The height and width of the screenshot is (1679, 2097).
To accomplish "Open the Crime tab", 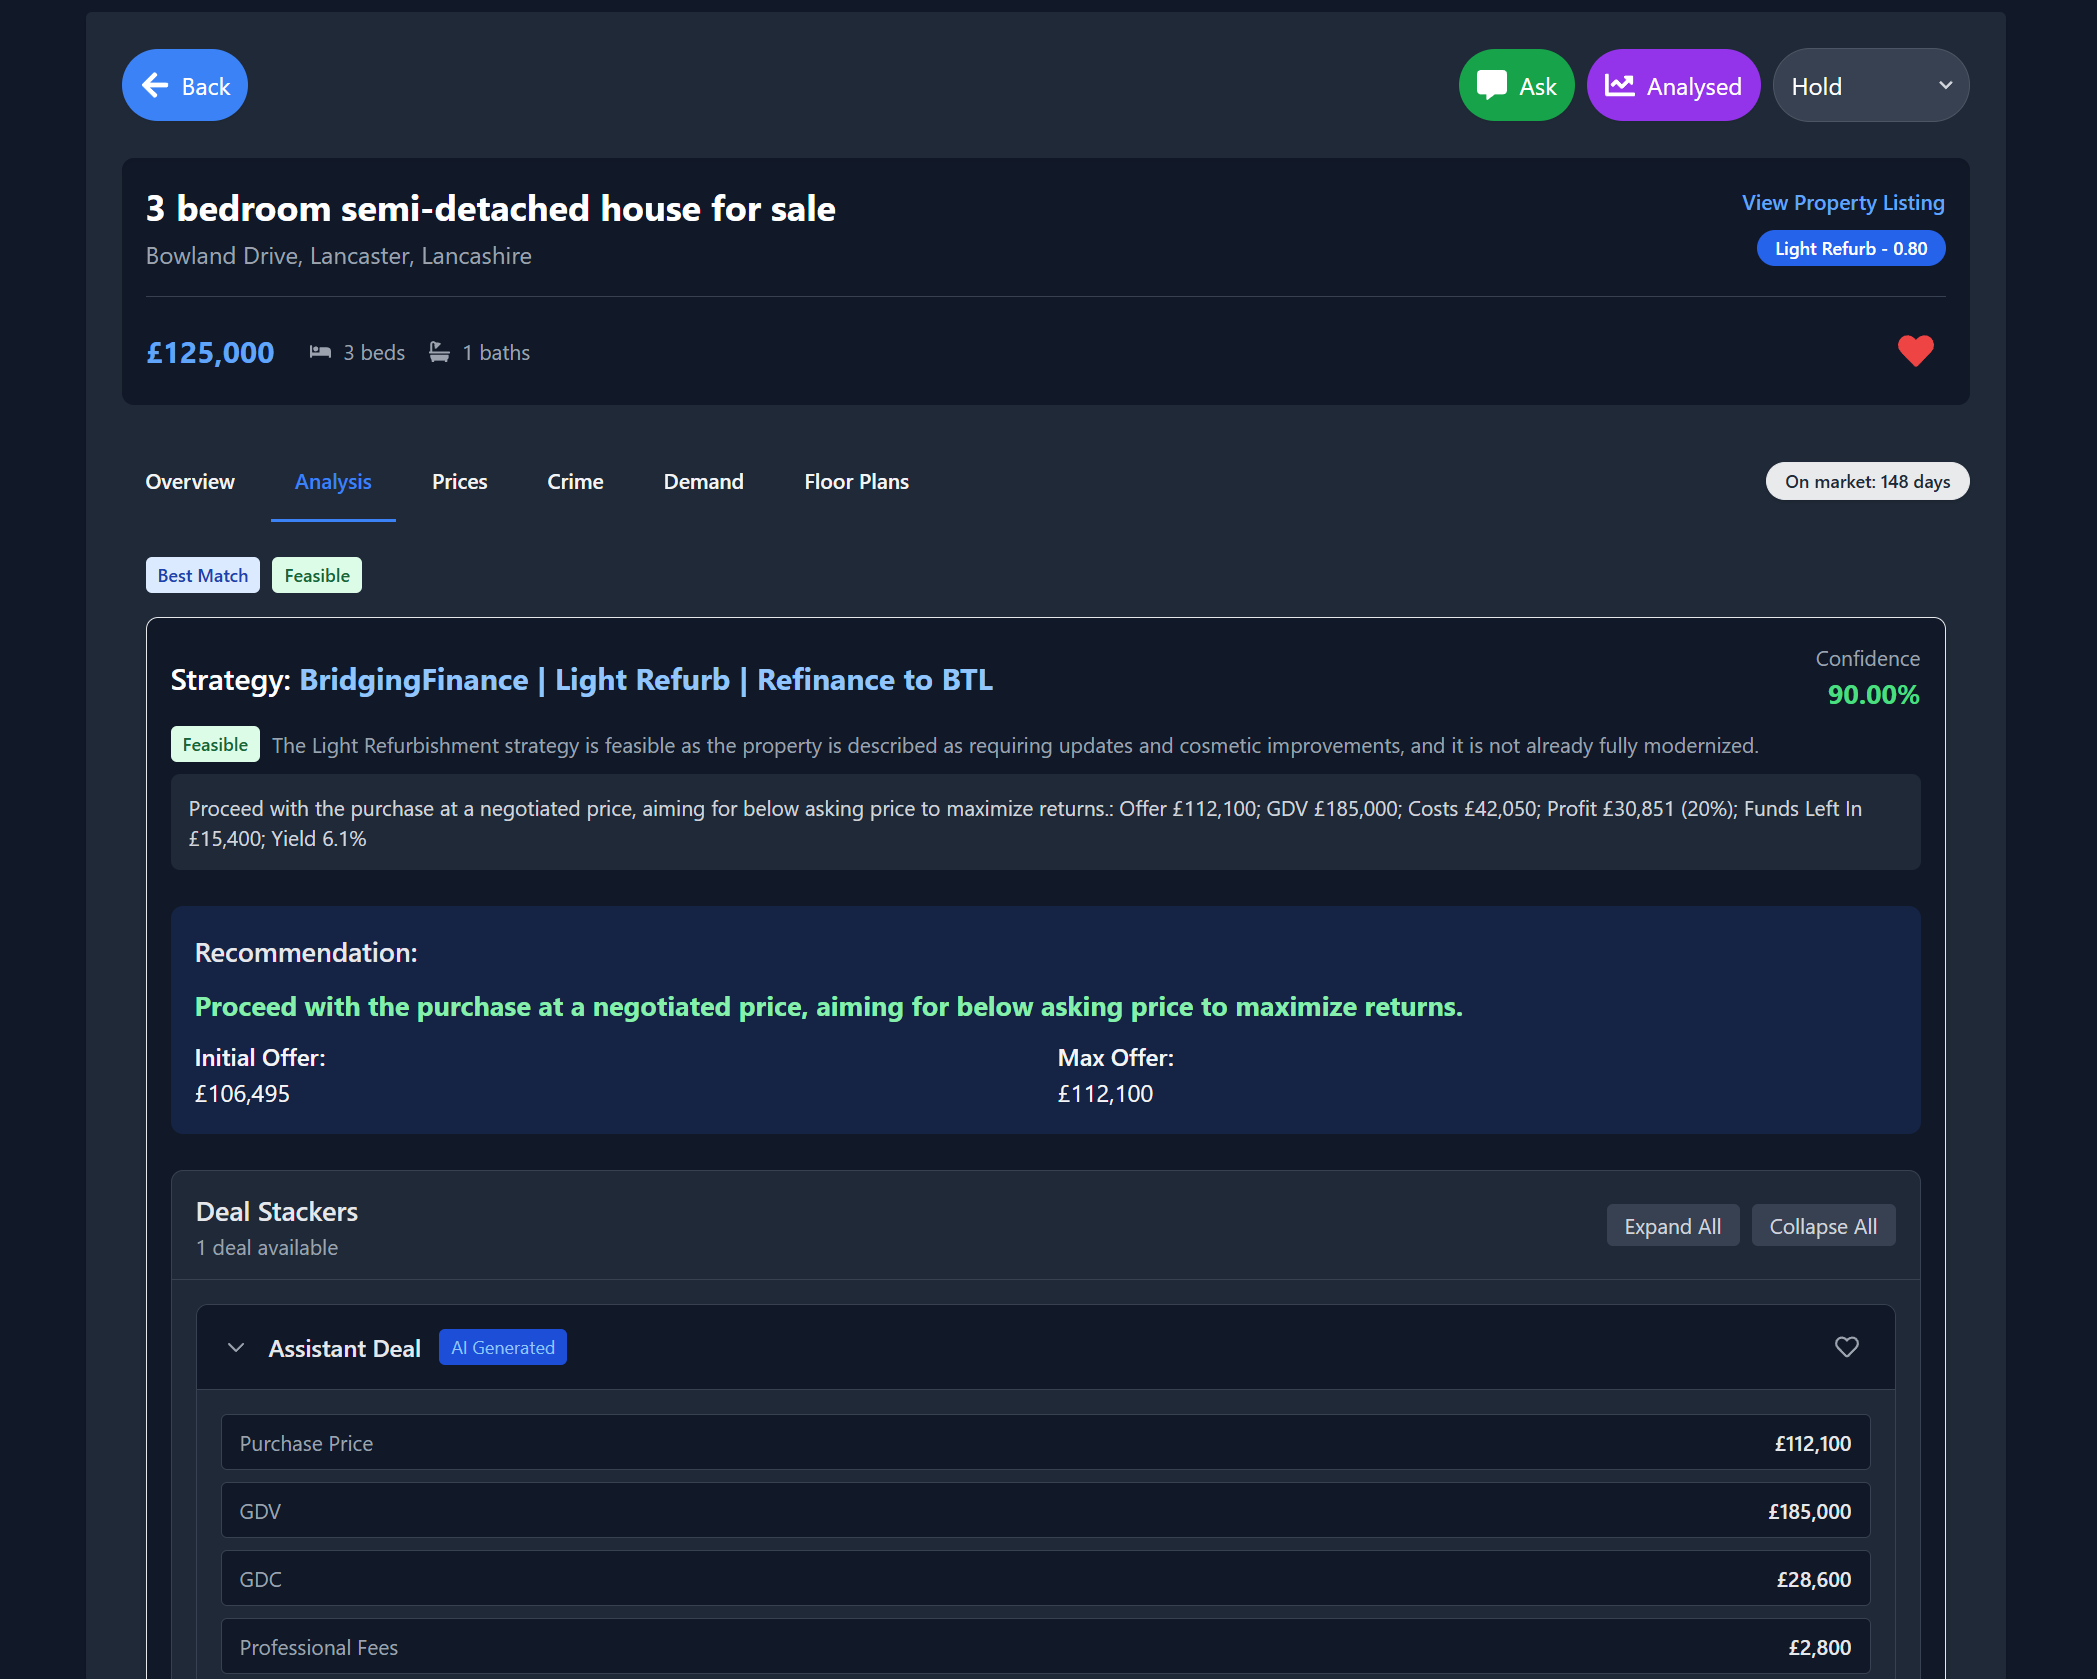I will [575, 482].
